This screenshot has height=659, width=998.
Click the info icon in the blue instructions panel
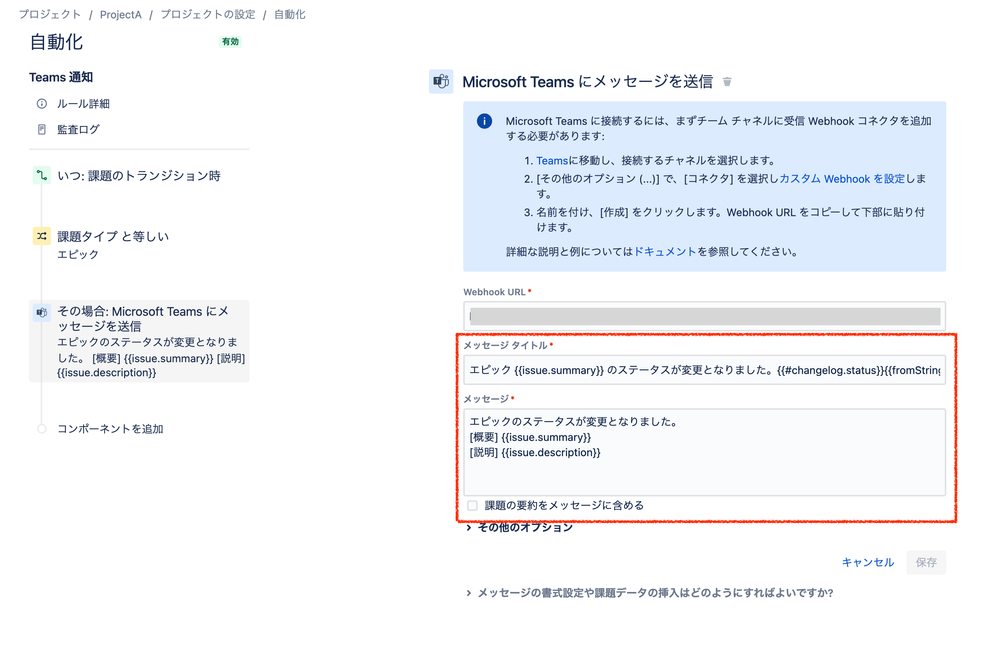click(x=483, y=120)
